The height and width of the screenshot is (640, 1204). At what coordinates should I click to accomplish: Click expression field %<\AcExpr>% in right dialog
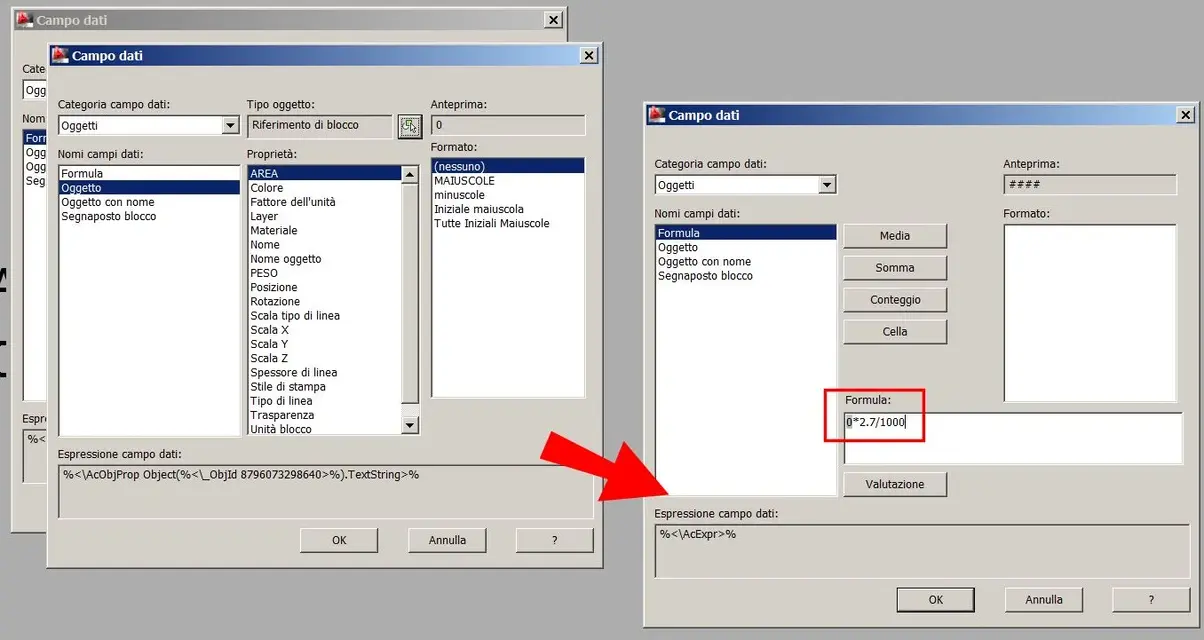point(923,551)
